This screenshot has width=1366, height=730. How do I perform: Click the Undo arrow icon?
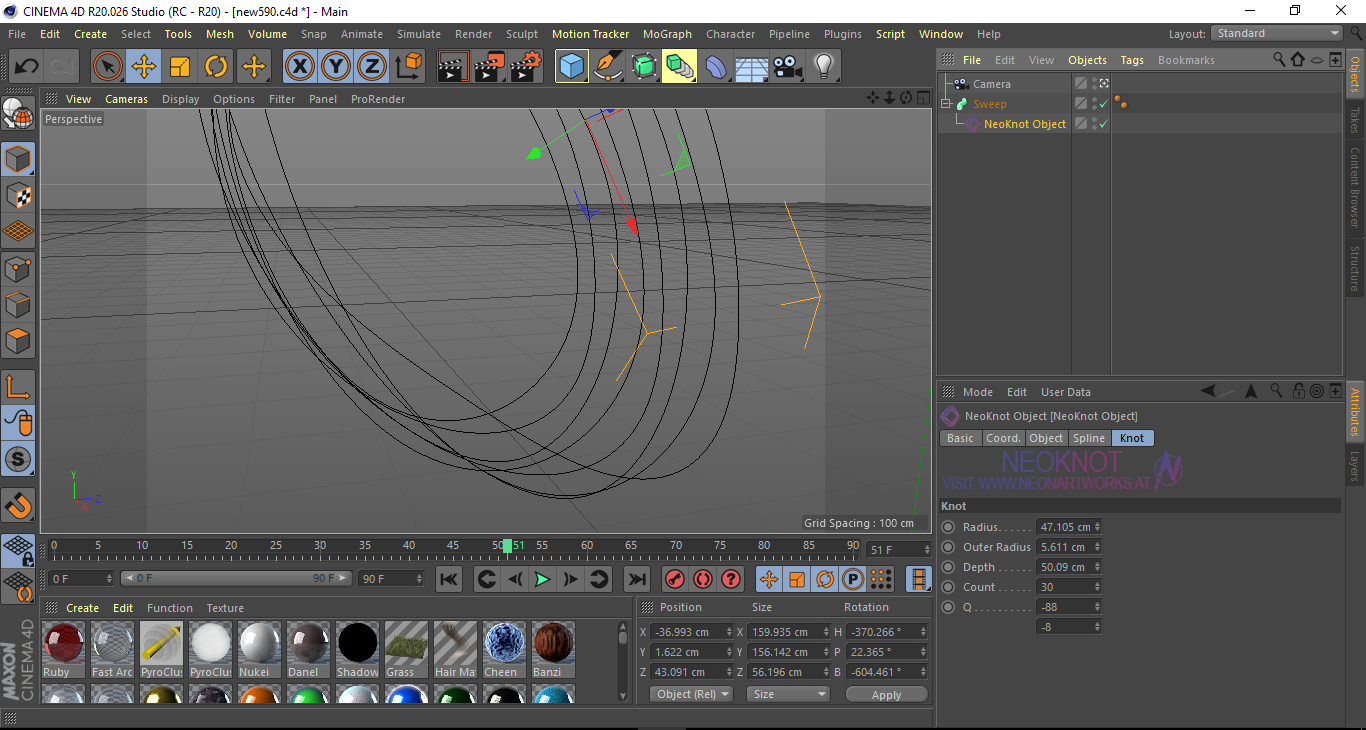coord(26,67)
